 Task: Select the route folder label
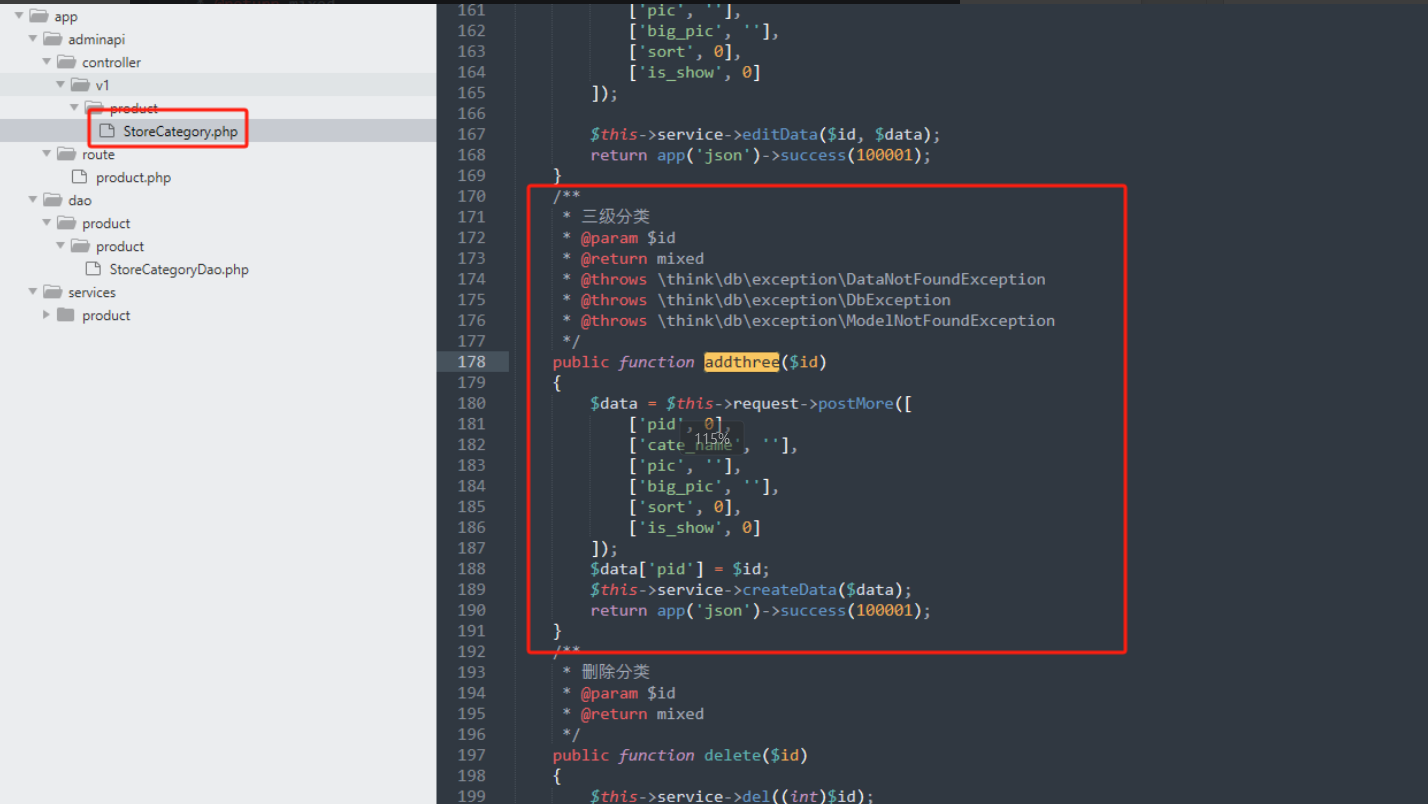[98, 154]
